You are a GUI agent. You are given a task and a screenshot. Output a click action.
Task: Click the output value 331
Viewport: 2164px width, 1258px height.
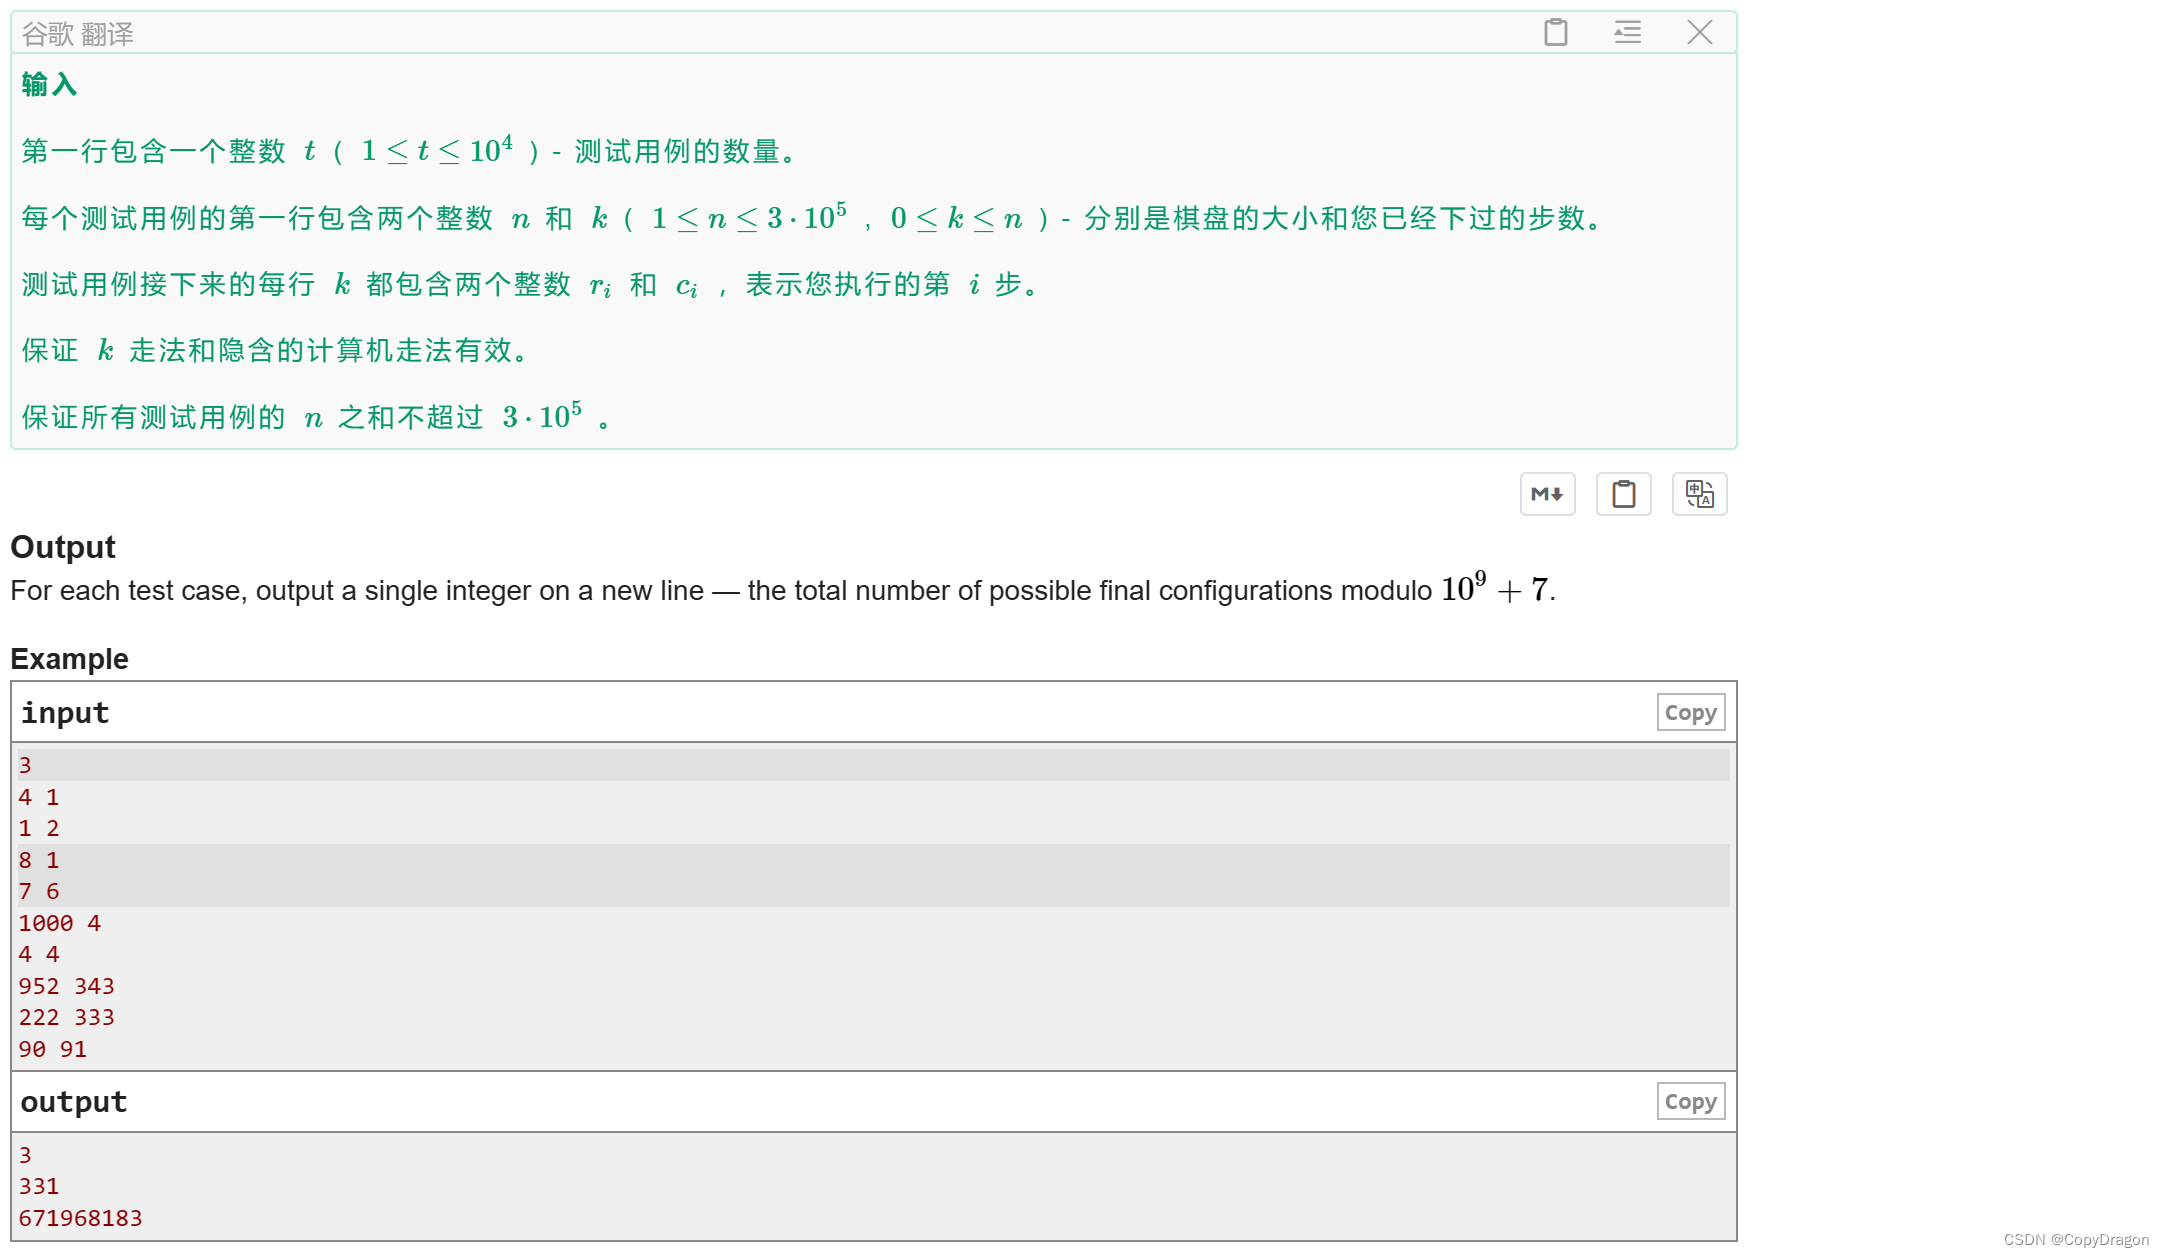tap(39, 1186)
